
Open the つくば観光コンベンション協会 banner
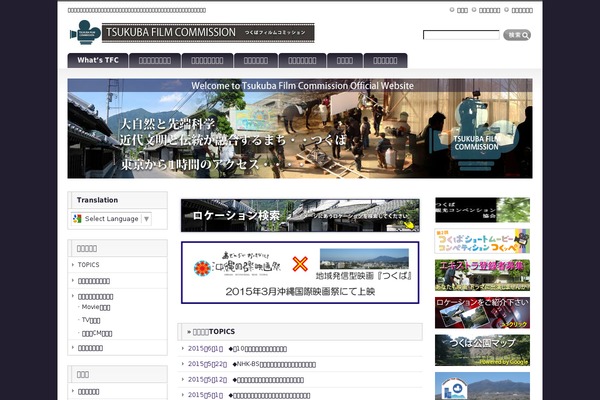[x=482, y=210]
